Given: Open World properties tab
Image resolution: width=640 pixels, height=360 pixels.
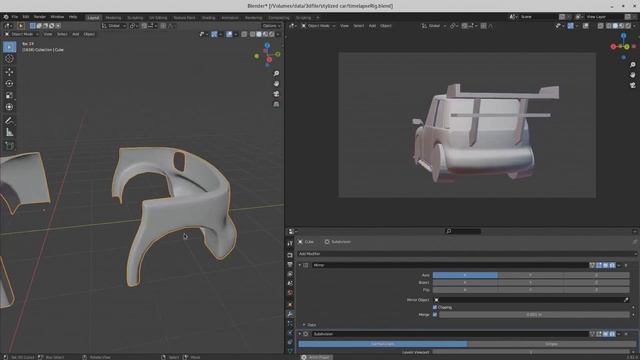Looking at the screenshot, I should tap(290, 293).
